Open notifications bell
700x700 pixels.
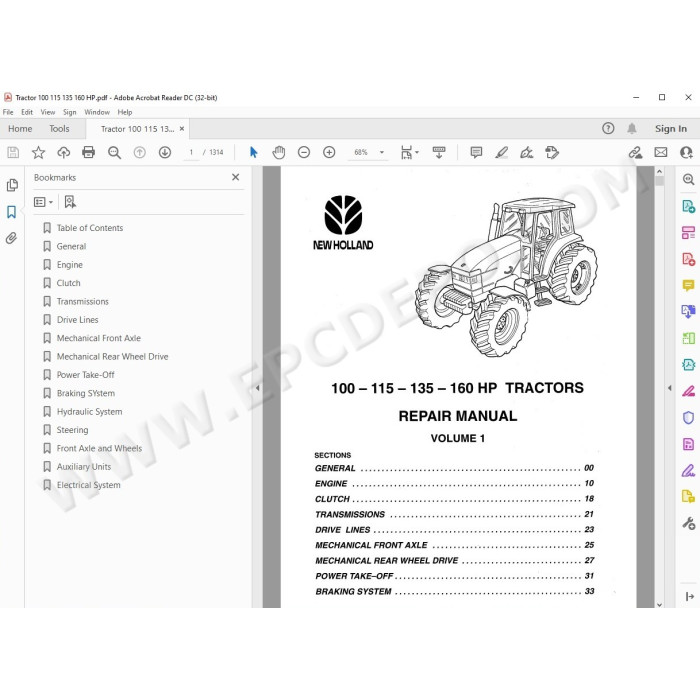tap(632, 129)
